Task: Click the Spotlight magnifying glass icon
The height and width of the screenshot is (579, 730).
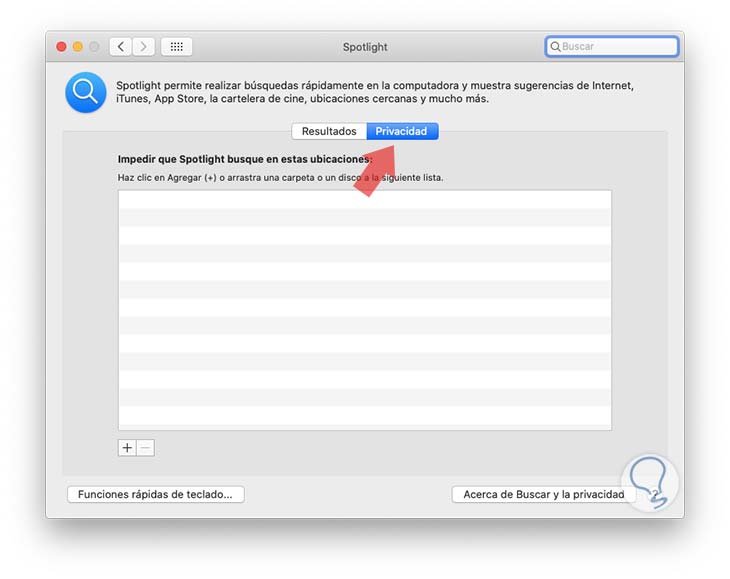Action: pos(86,92)
